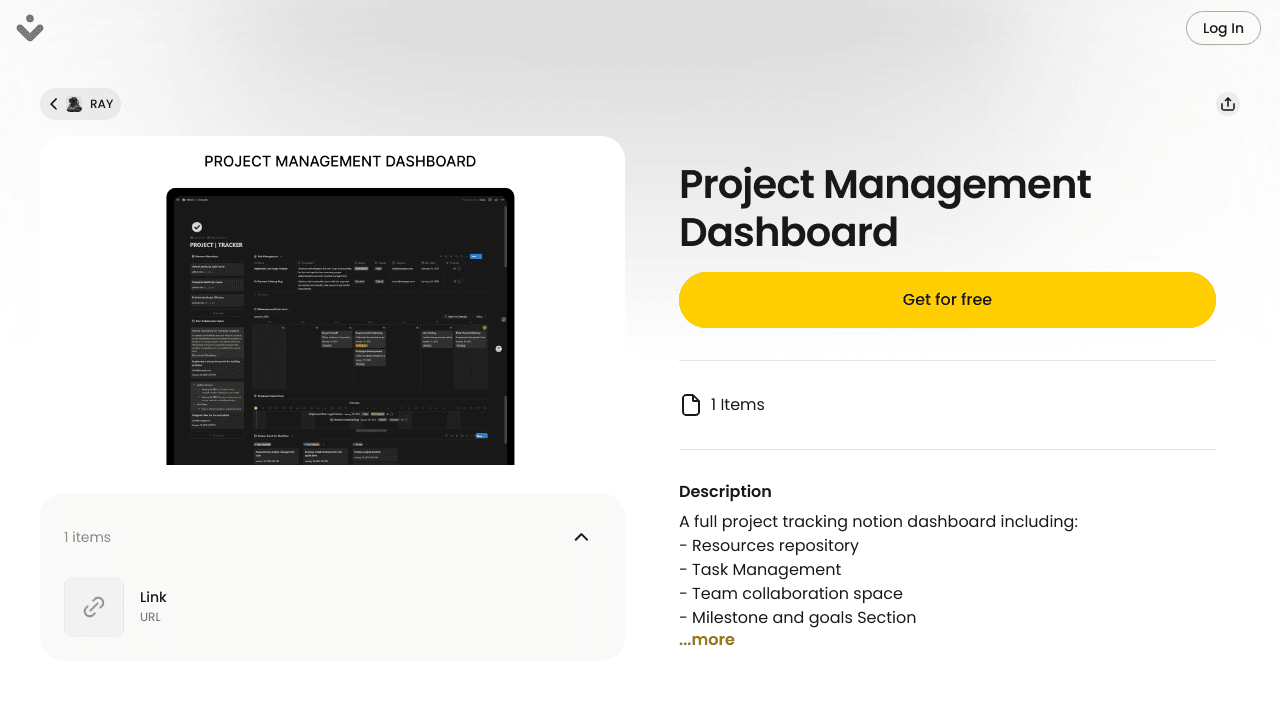
Task: Click the '- Team collaboration space' line
Action: click(x=791, y=594)
